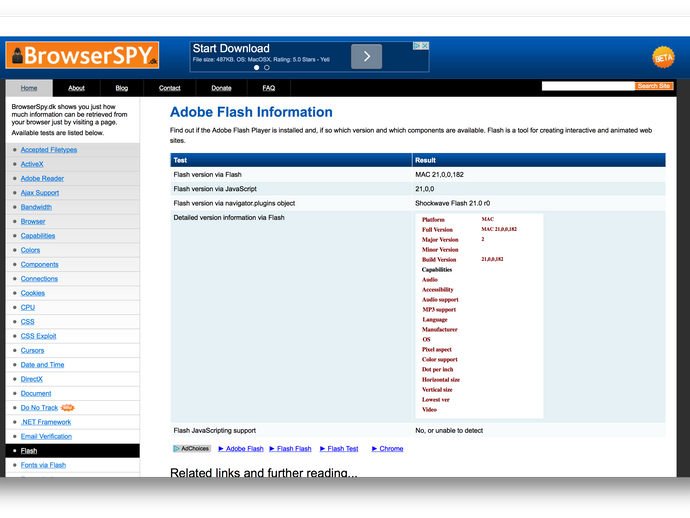
Task: Click the Result column header
Action: pos(539,160)
